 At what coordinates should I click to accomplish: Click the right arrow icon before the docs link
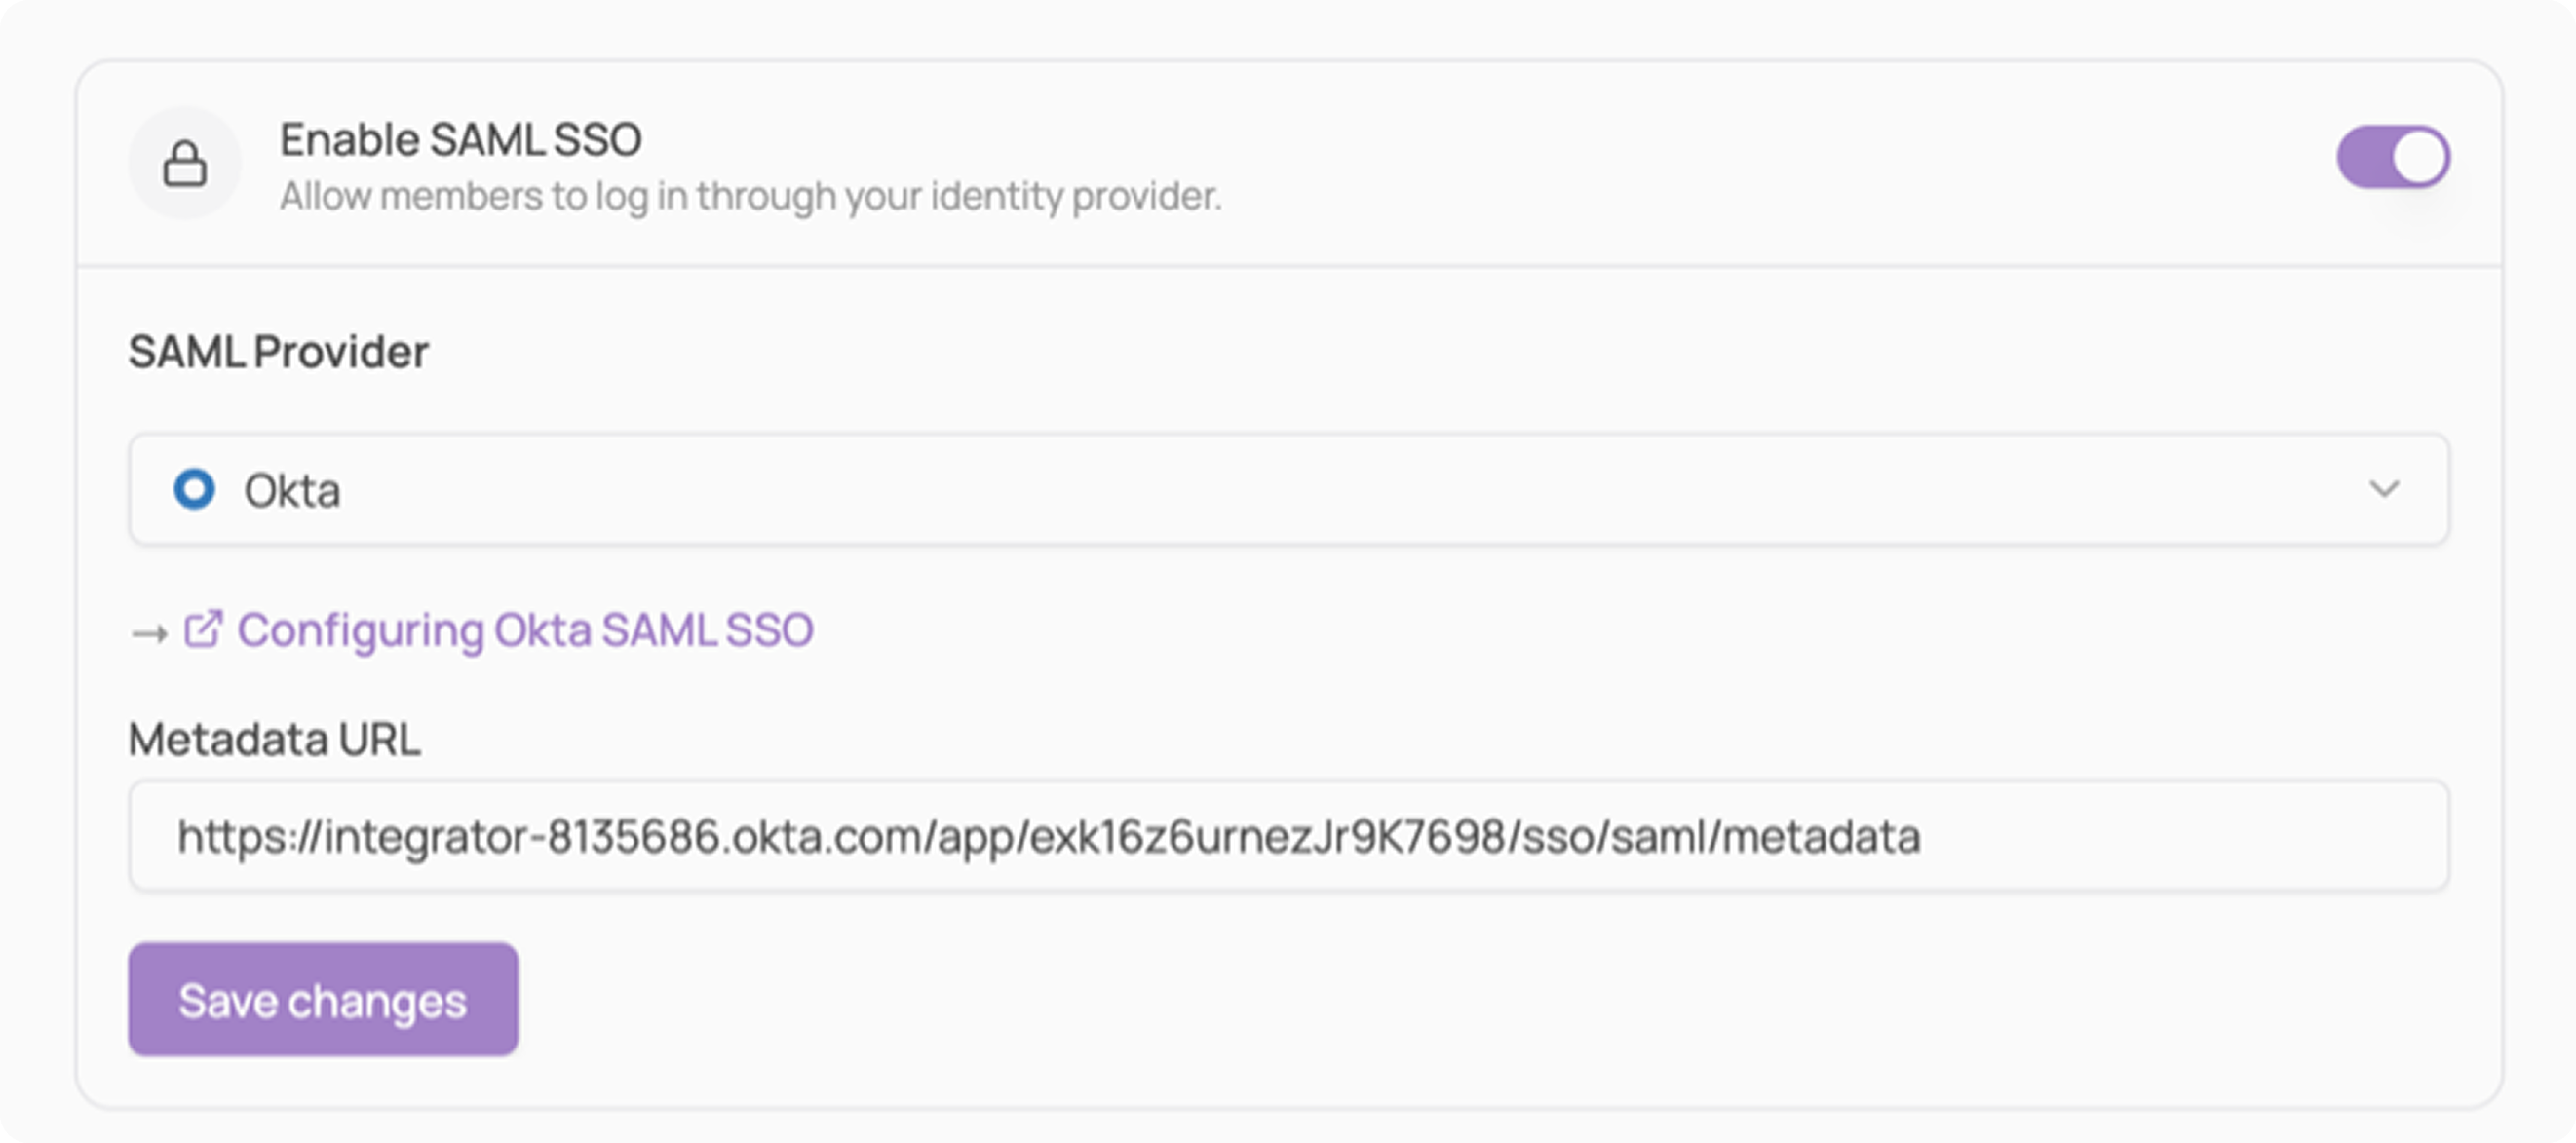149,633
